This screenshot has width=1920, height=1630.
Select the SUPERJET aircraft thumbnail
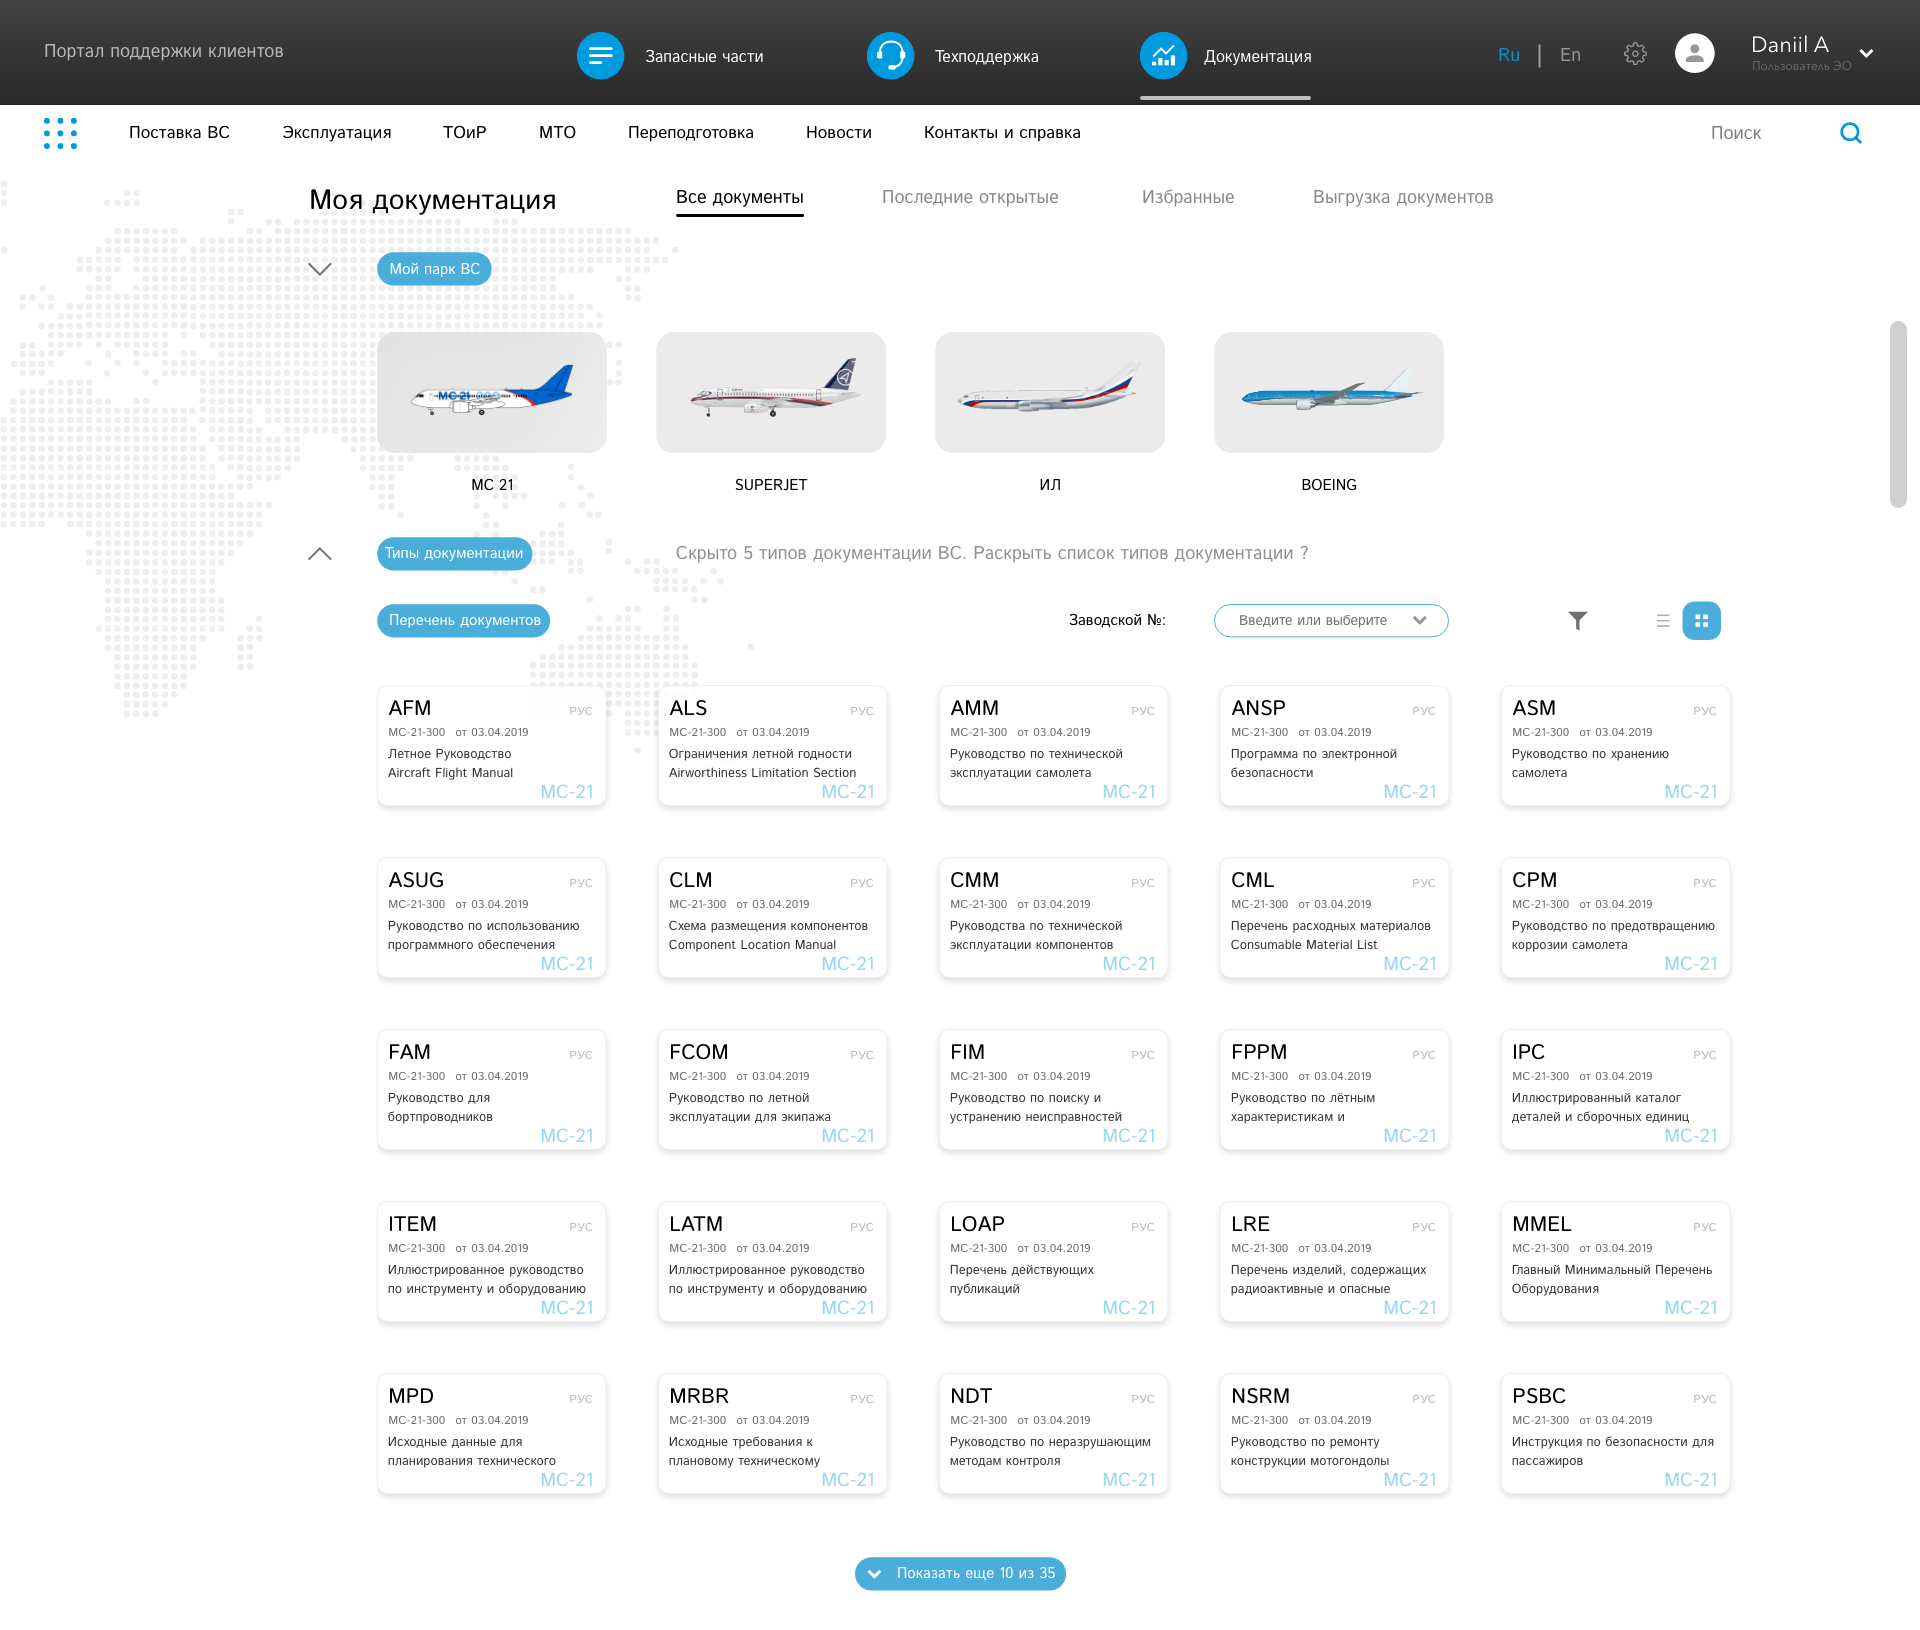(x=771, y=393)
